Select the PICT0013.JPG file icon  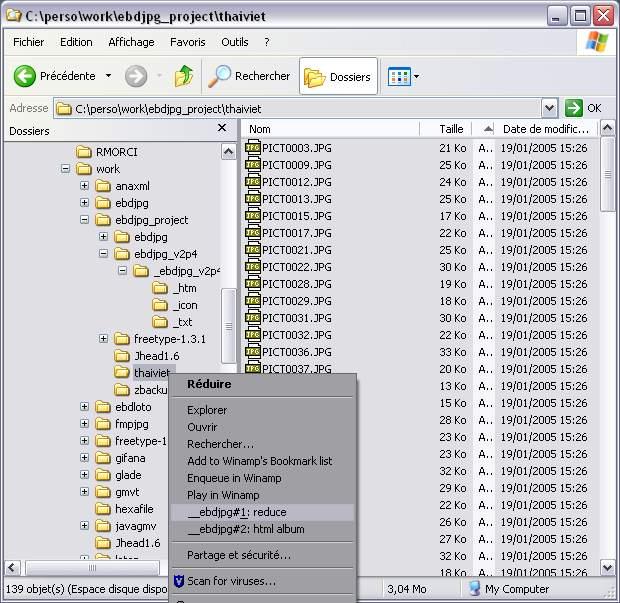pyautogui.click(x=253, y=199)
